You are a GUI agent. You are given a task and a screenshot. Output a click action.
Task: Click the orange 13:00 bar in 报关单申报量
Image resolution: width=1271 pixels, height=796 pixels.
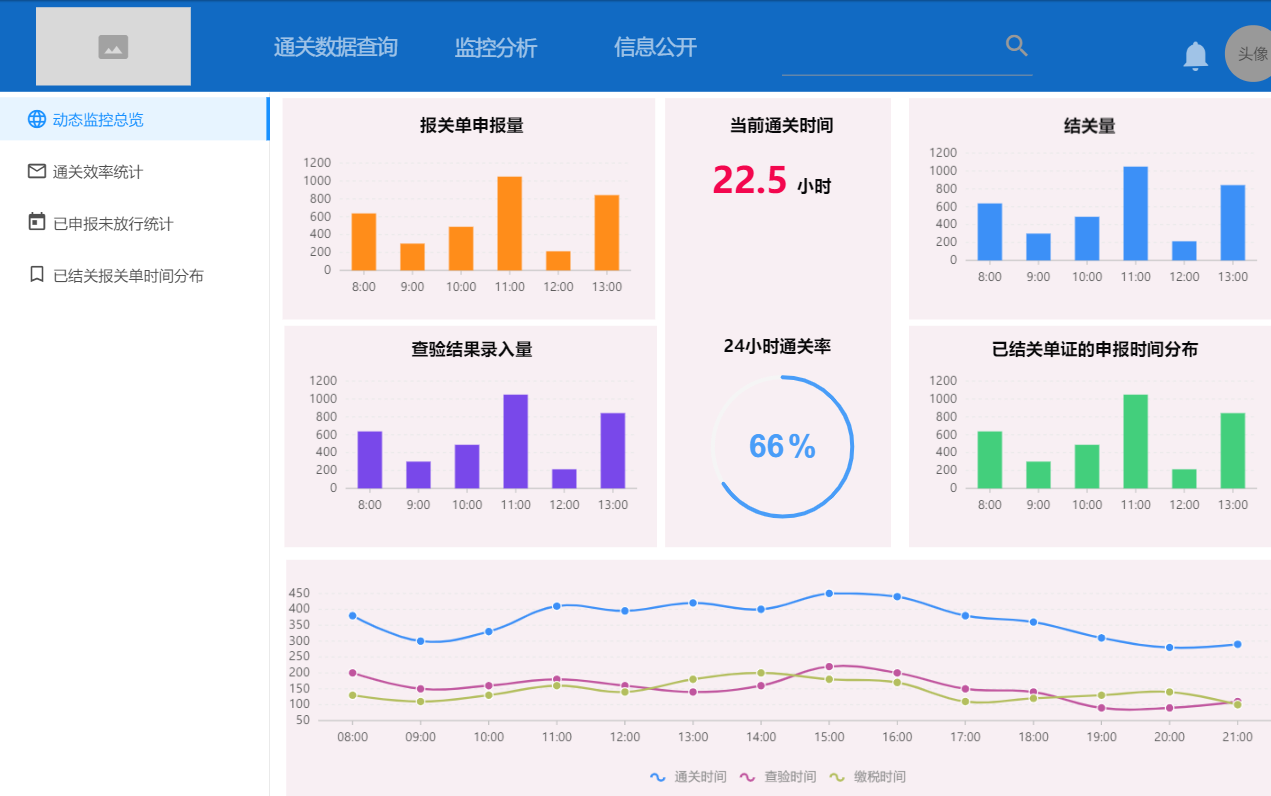[607, 232]
